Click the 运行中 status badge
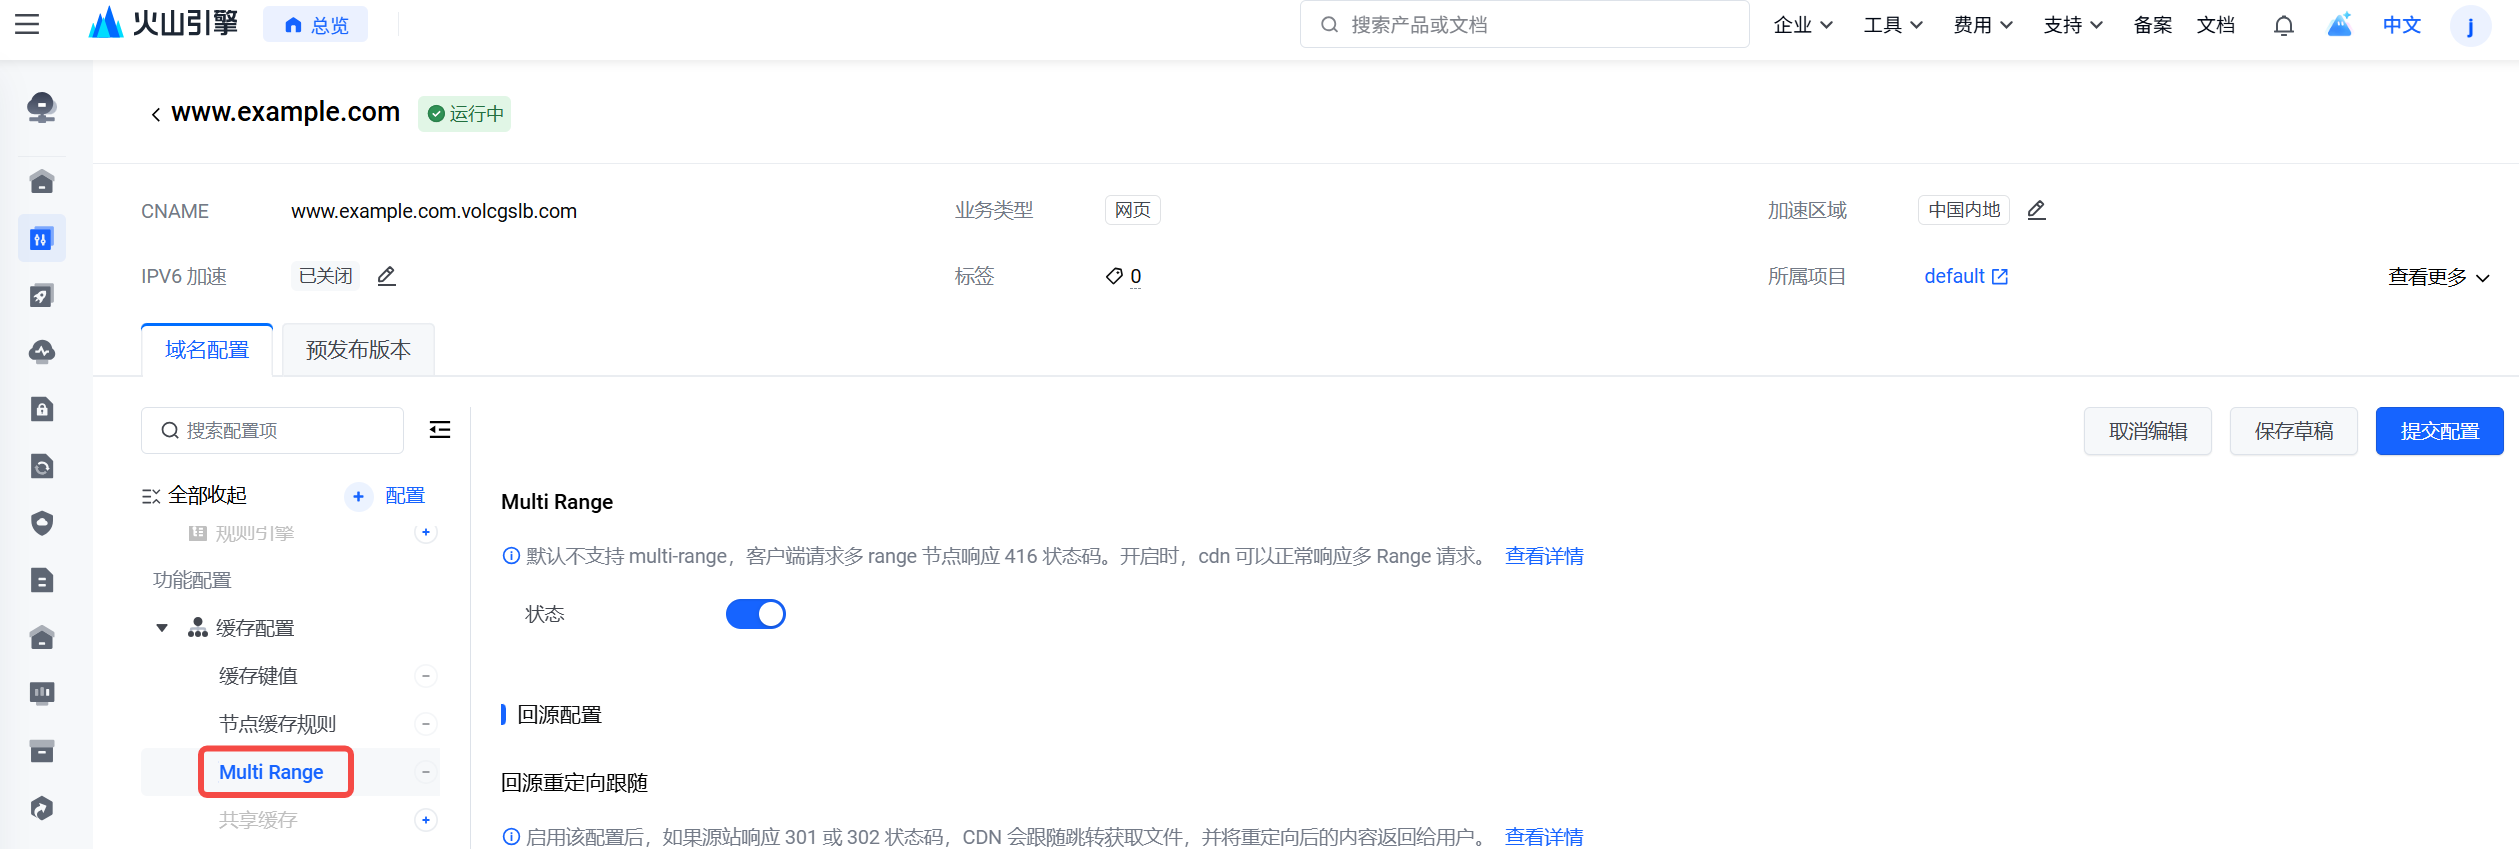This screenshot has width=2519, height=849. click(x=465, y=114)
